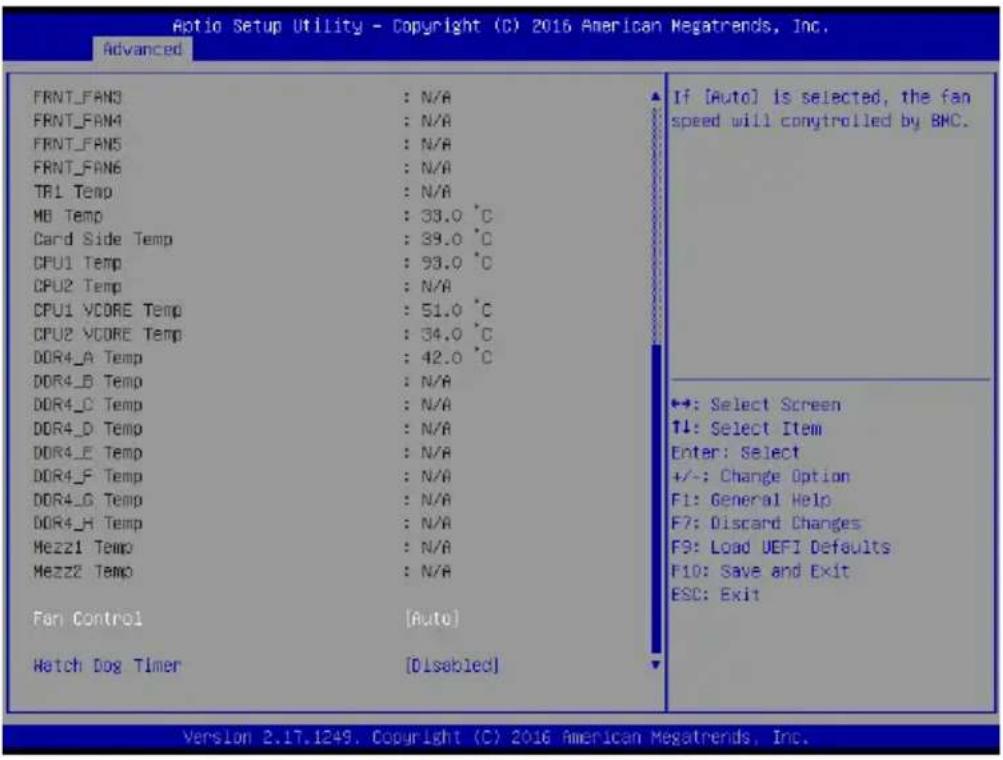The width and height of the screenshot is (1003, 760).
Task: Click the TR1 Temp row label
Action: (x=73, y=192)
